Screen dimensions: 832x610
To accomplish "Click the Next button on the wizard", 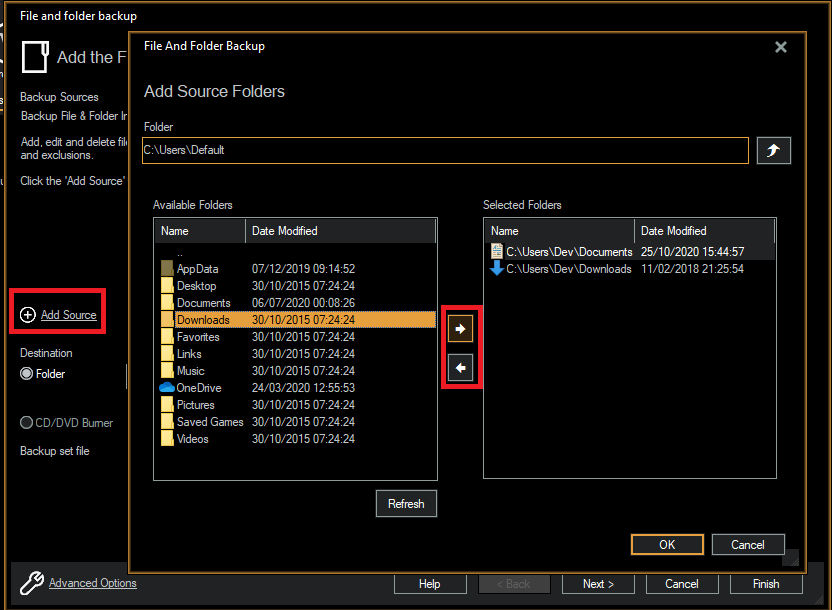I will pos(597,583).
